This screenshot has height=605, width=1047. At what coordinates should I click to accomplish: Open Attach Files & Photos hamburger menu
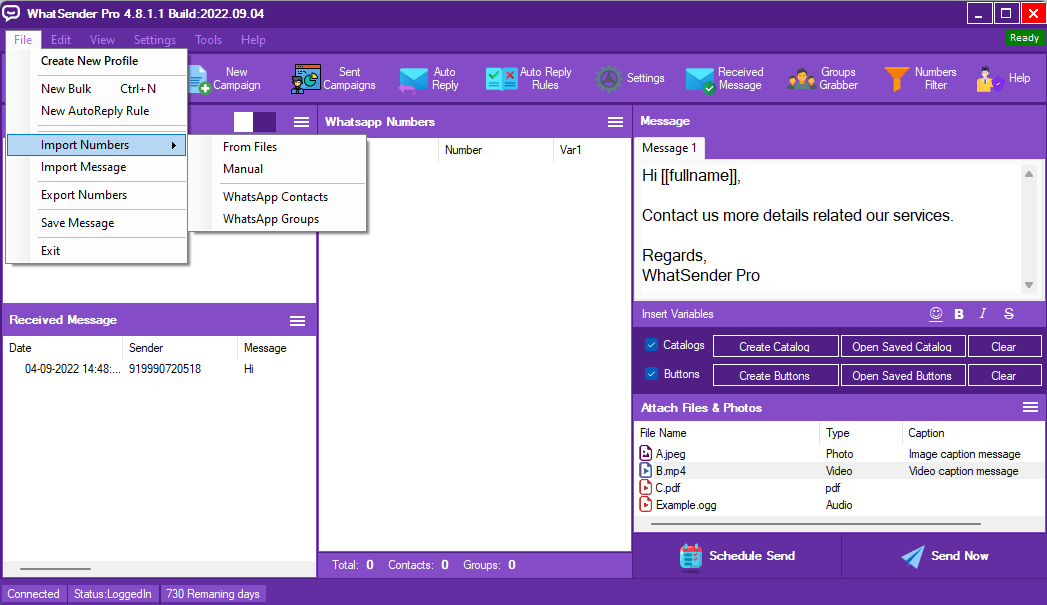[1030, 407]
